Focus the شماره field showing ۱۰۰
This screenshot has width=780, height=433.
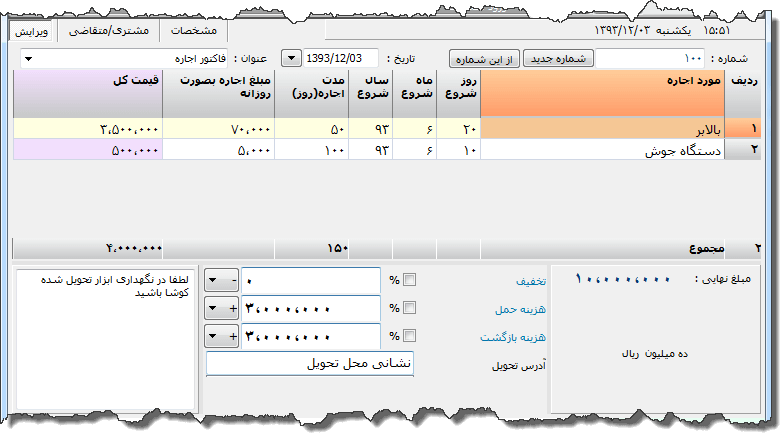pyautogui.click(x=650, y=59)
